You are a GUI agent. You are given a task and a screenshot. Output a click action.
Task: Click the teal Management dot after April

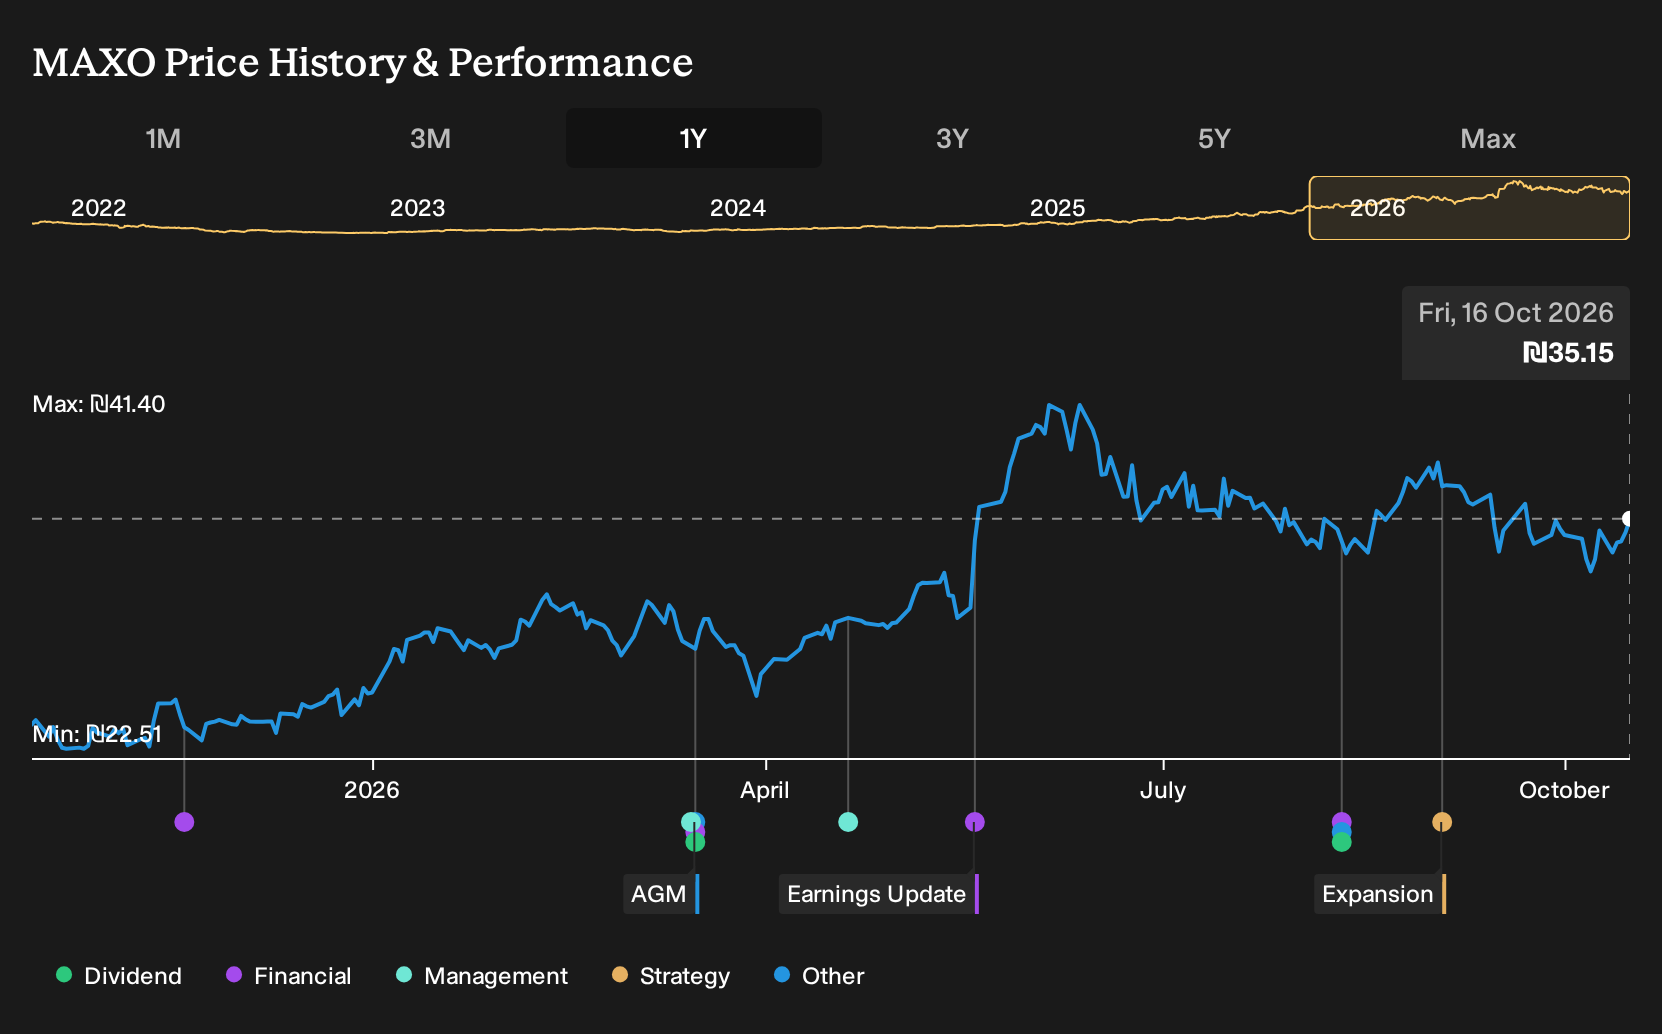(848, 822)
